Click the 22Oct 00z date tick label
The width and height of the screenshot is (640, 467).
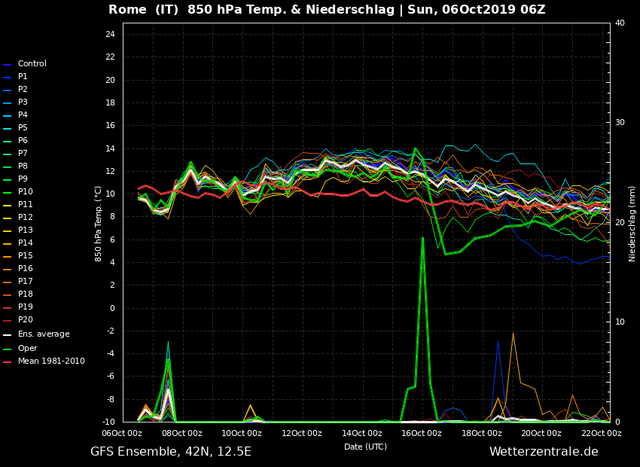point(602,433)
